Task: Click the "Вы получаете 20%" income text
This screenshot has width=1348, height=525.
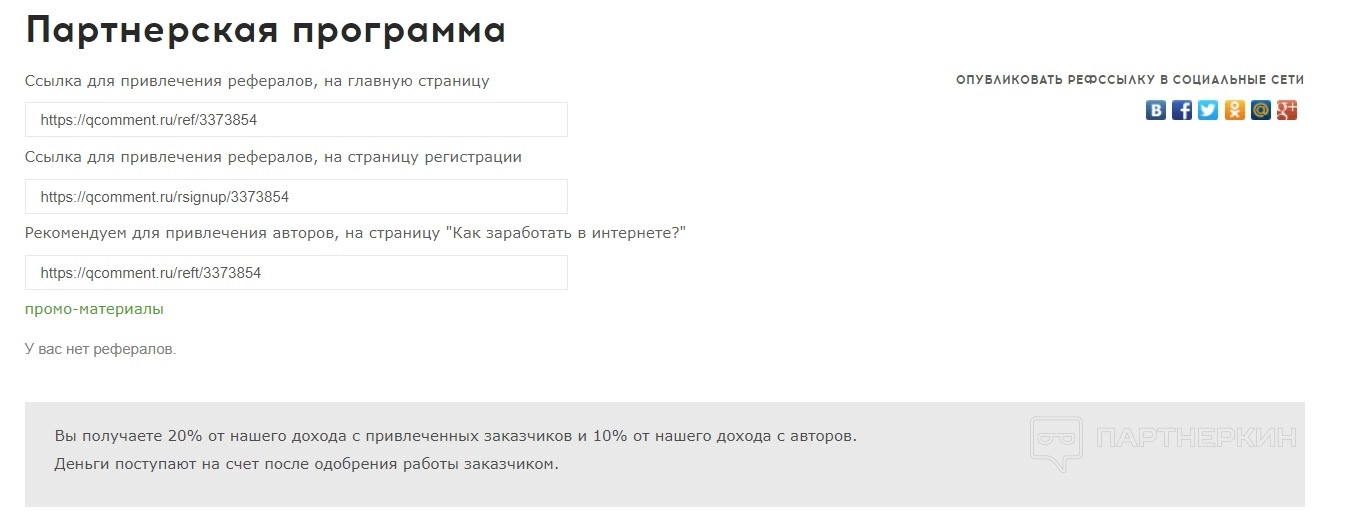Action: pos(456,437)
